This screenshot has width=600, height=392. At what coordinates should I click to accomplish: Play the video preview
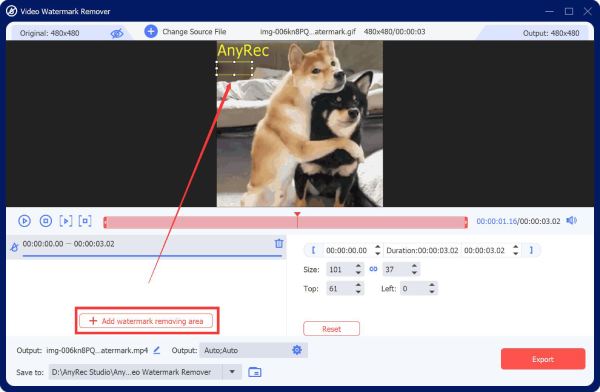24,221
